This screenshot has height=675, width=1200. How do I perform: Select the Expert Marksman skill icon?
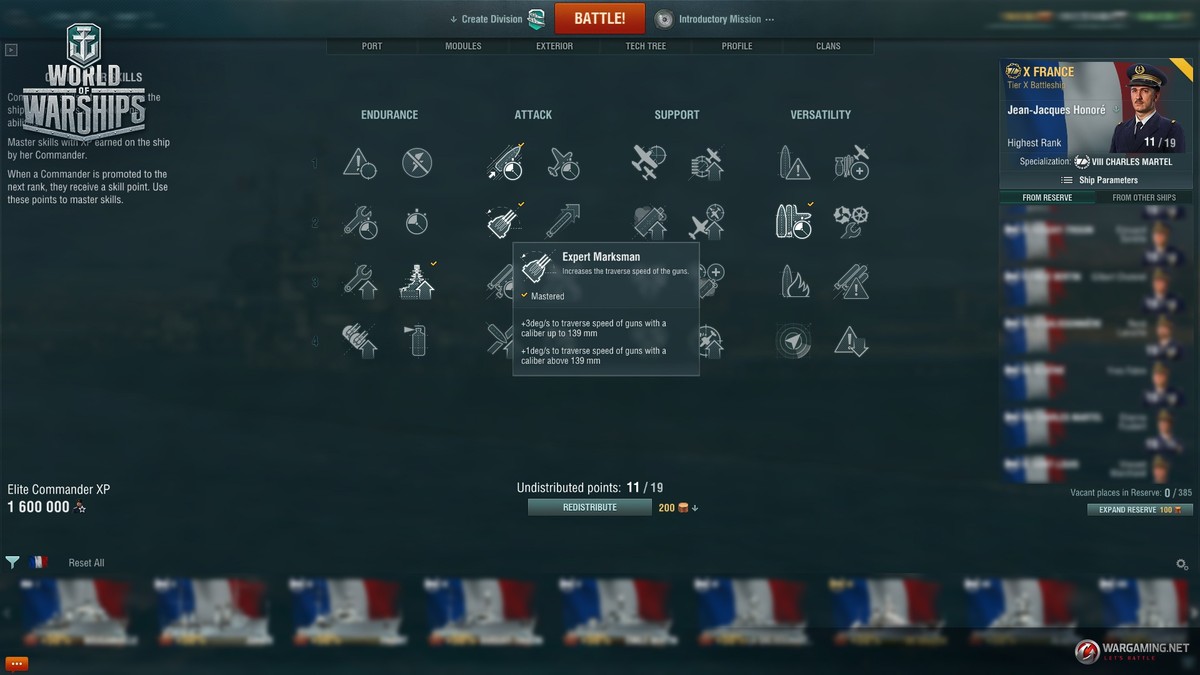502,222
